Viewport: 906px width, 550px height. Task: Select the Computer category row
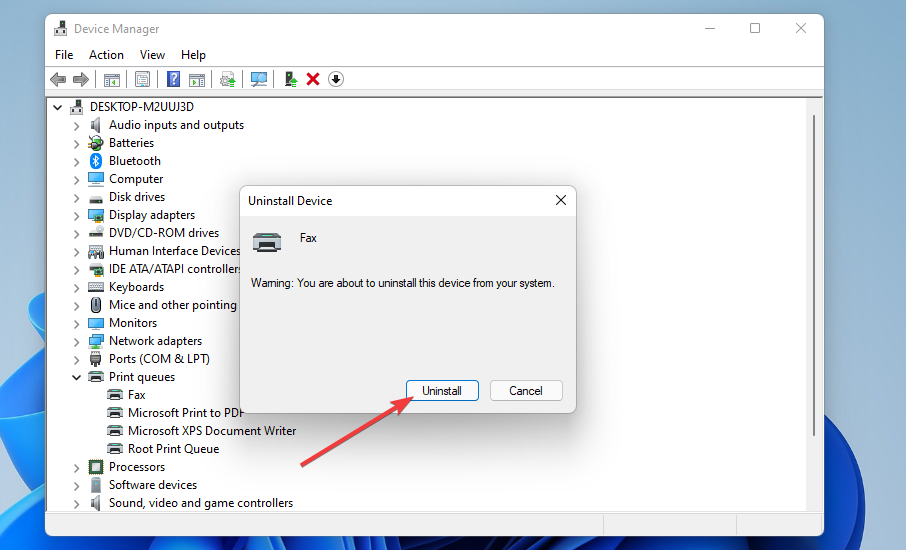[136, 179]
